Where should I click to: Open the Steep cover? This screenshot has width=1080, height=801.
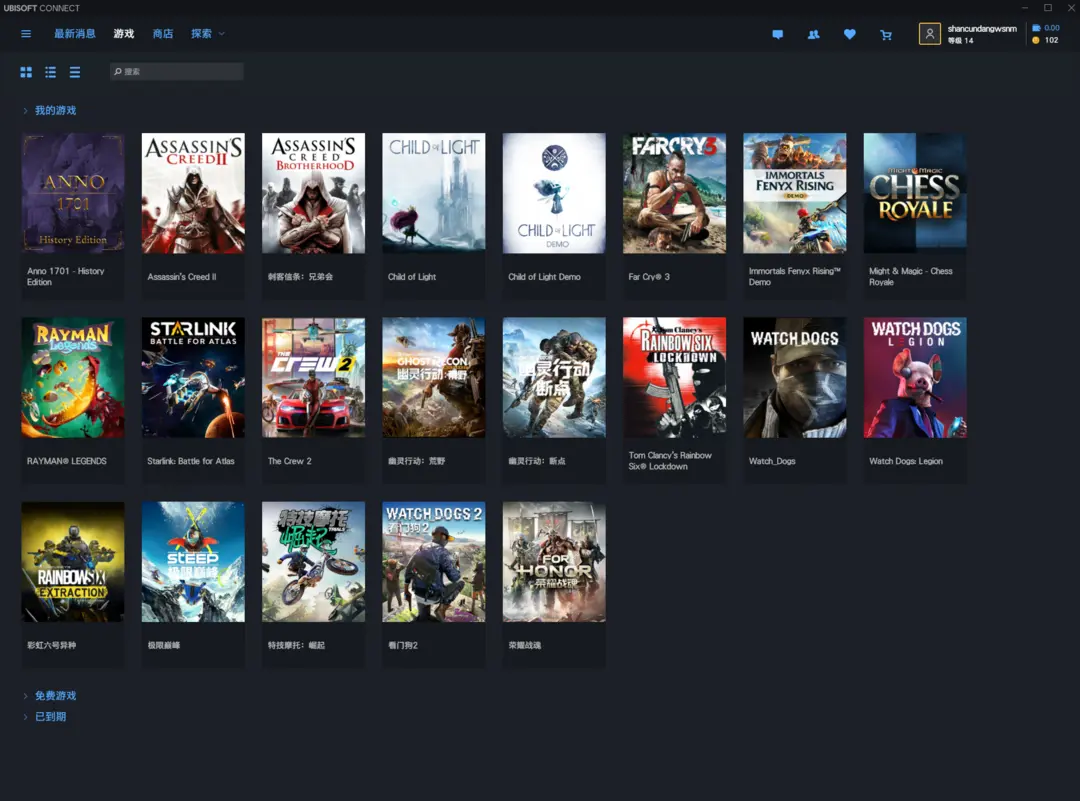point(194,562)
